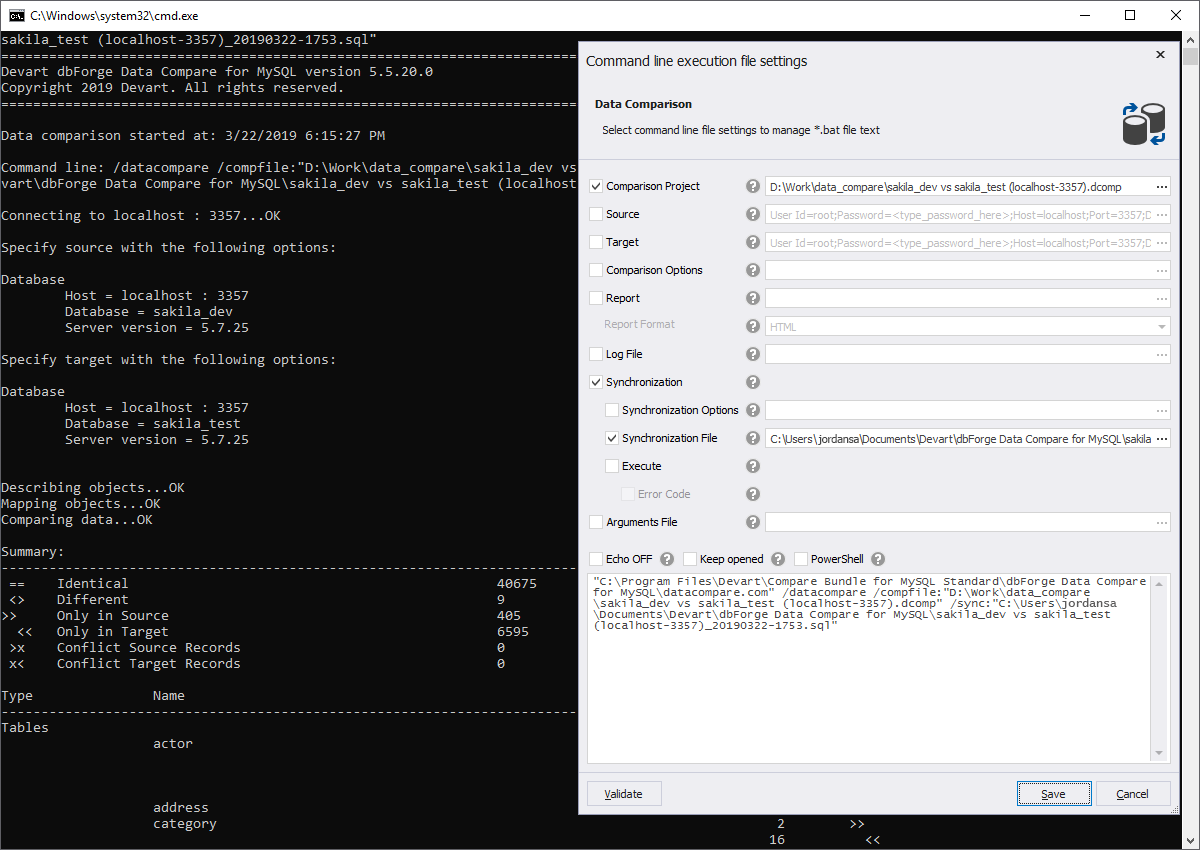
Task: Enable the Execute checkbox
Action: point(613,466)
